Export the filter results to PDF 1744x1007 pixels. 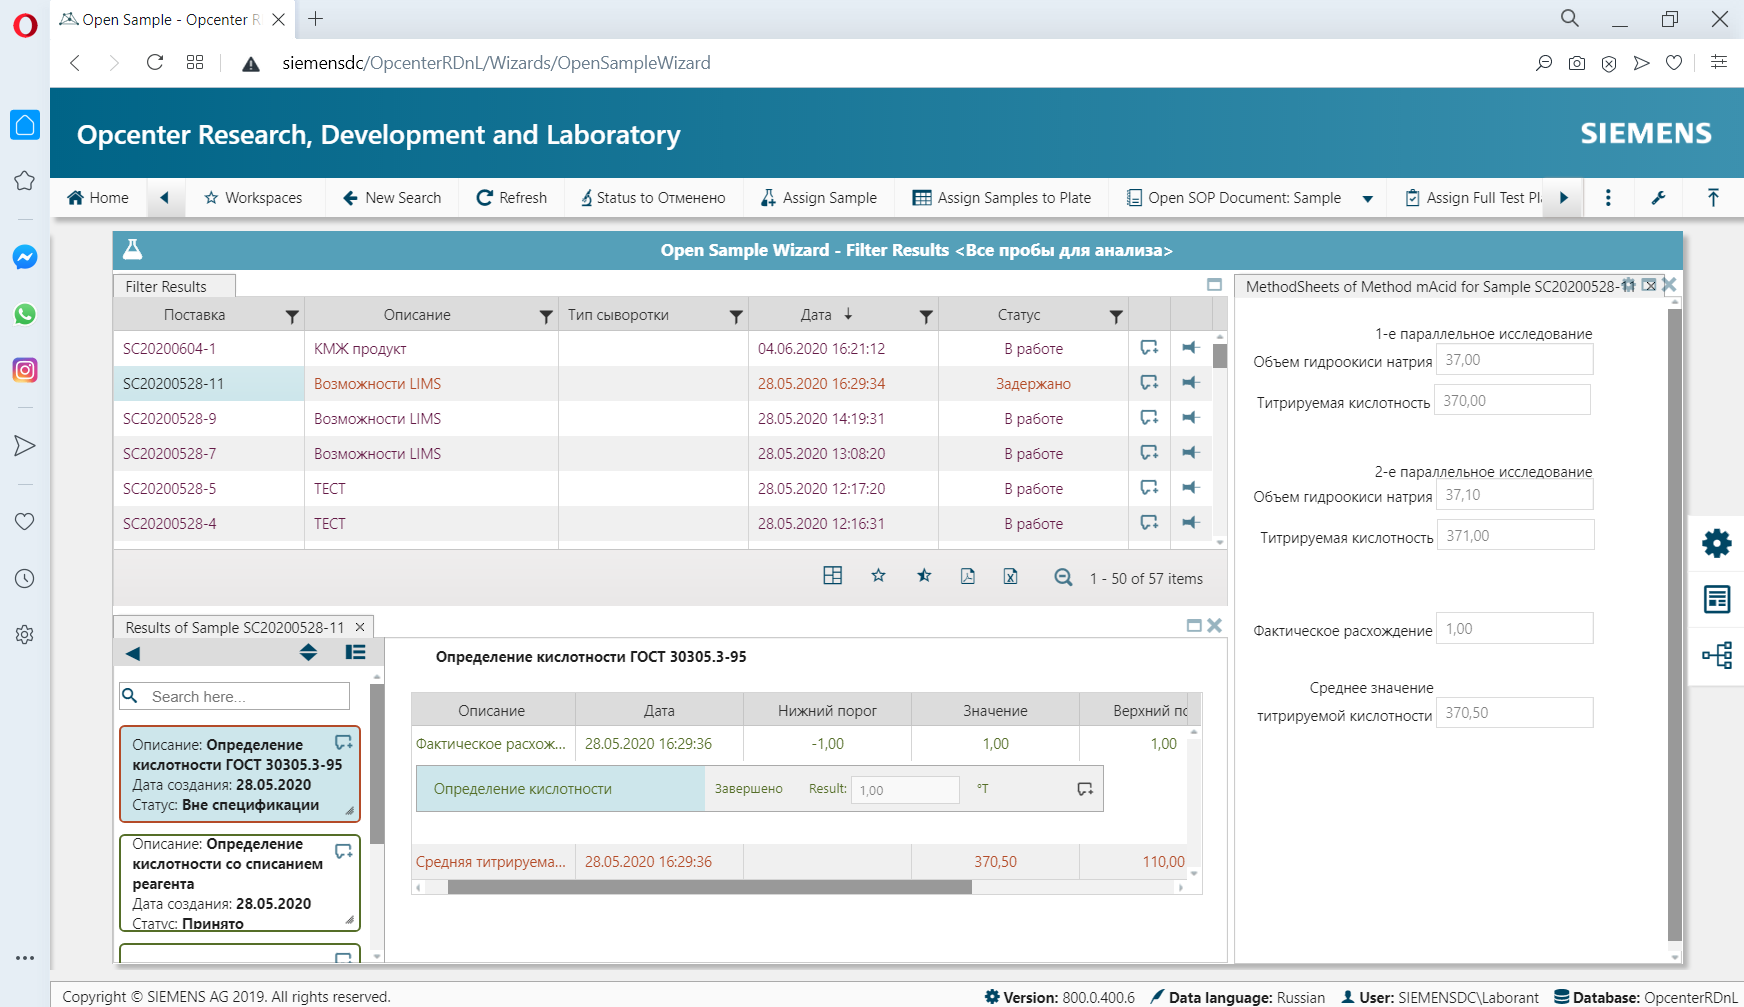pos(968,576)
